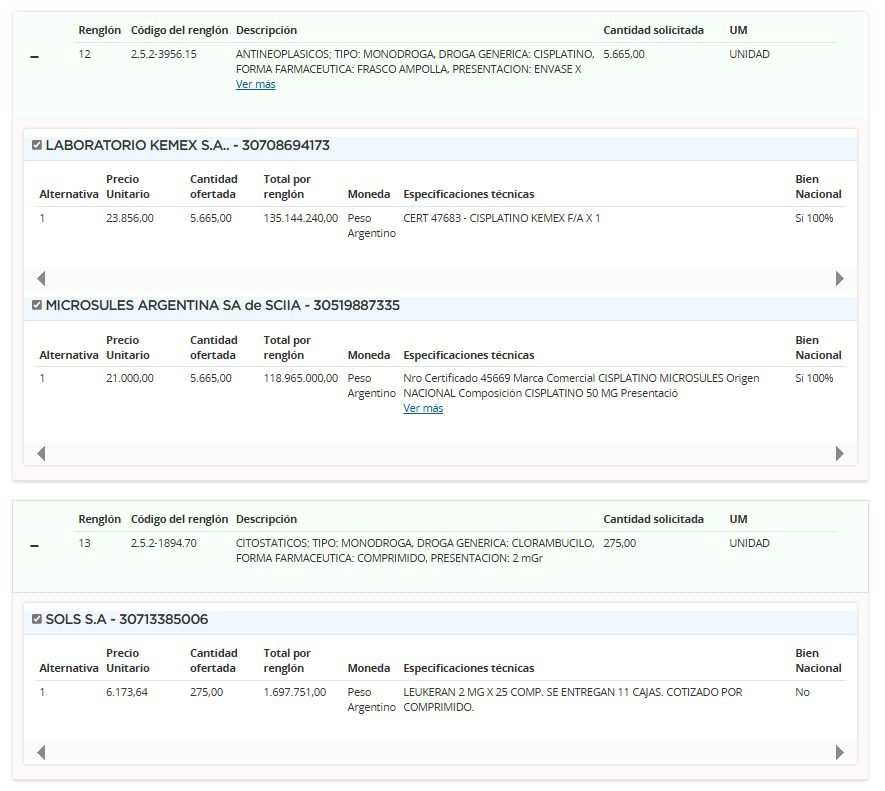885x791 pixels.
Task: Click the SOLS S.A - 30713385006 header
Action: tap(127, 619)
